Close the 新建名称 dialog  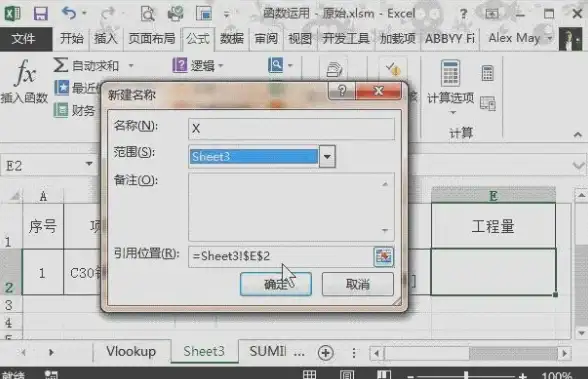pos(378,91)
